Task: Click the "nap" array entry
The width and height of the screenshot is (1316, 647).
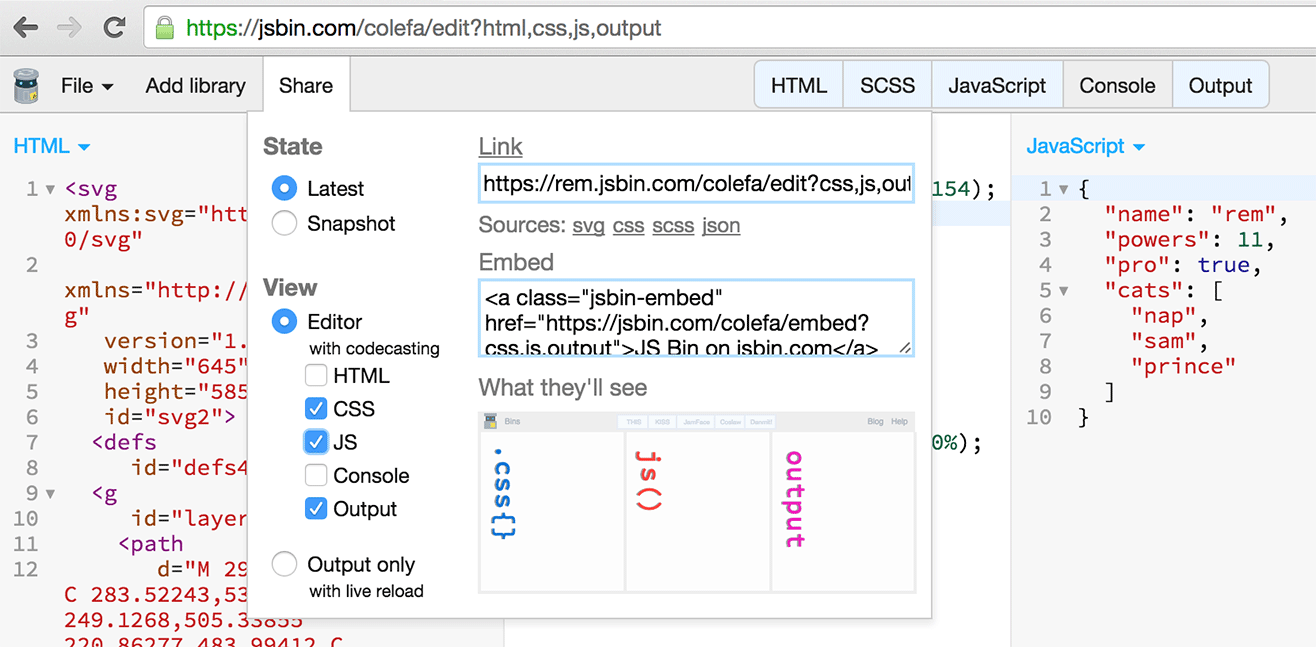Action: pos(1170,316)
